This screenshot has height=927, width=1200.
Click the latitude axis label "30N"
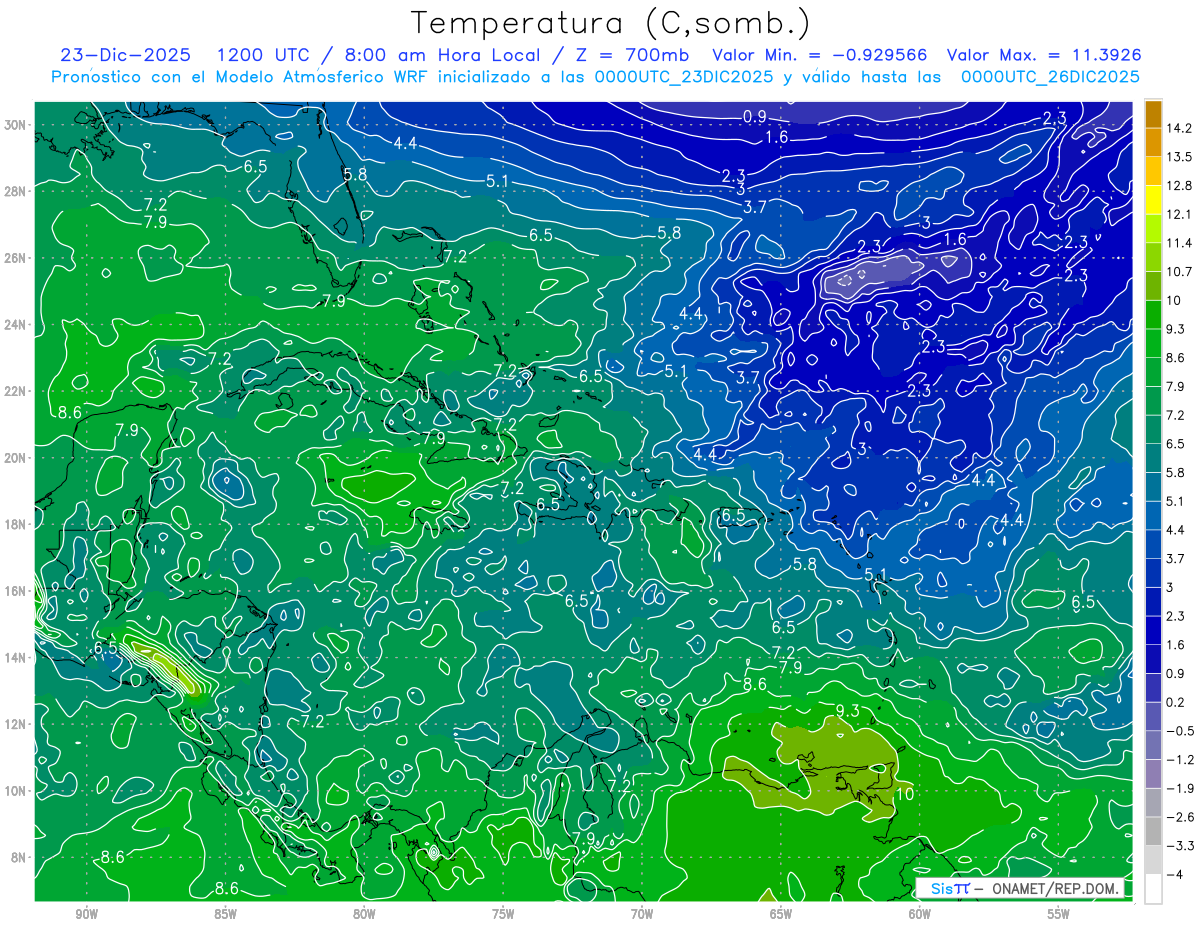click(17, 124)
